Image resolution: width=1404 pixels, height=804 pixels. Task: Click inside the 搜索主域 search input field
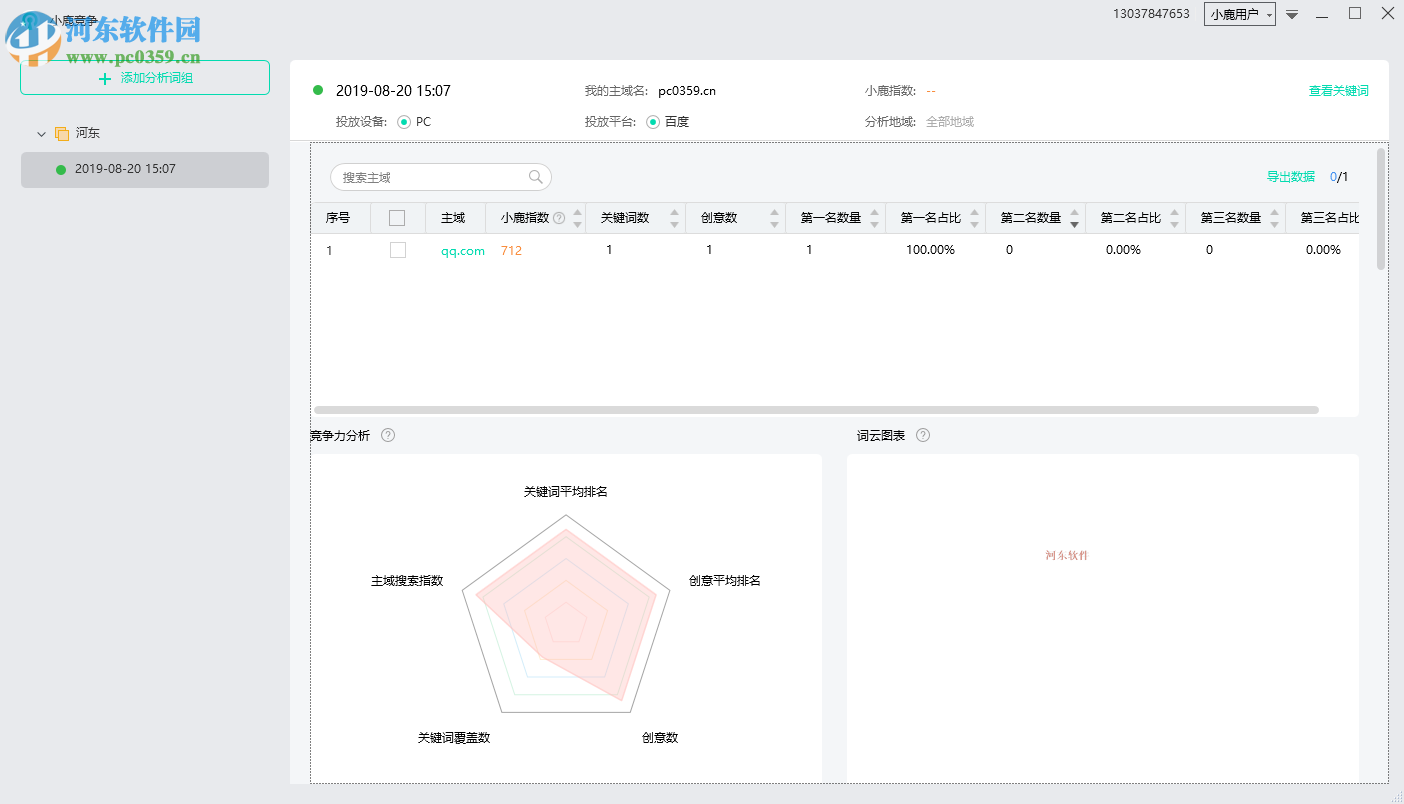pos(430,176)
